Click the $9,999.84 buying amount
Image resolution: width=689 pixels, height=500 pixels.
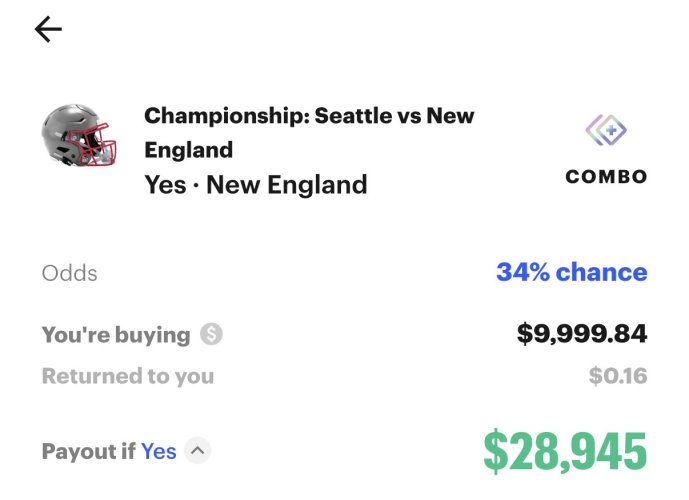pos(581,334)
